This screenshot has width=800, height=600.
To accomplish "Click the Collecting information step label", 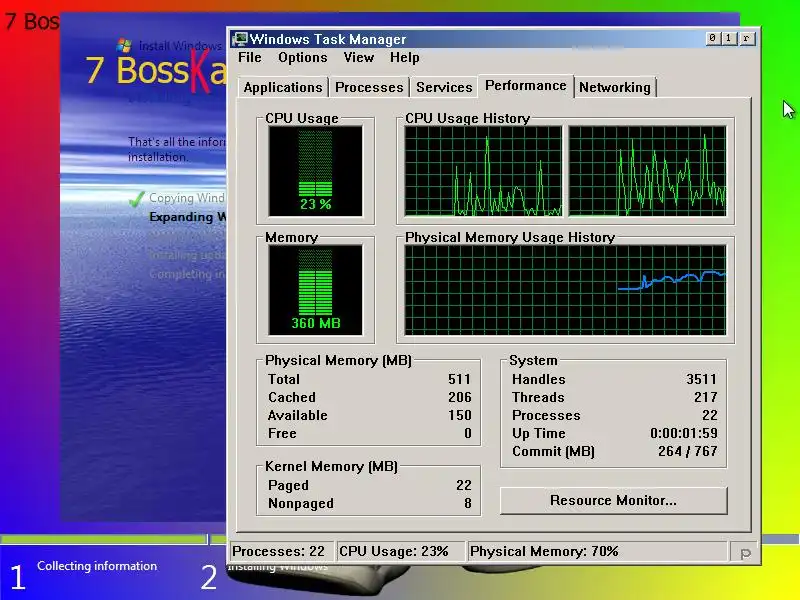I will click(97, 566).
